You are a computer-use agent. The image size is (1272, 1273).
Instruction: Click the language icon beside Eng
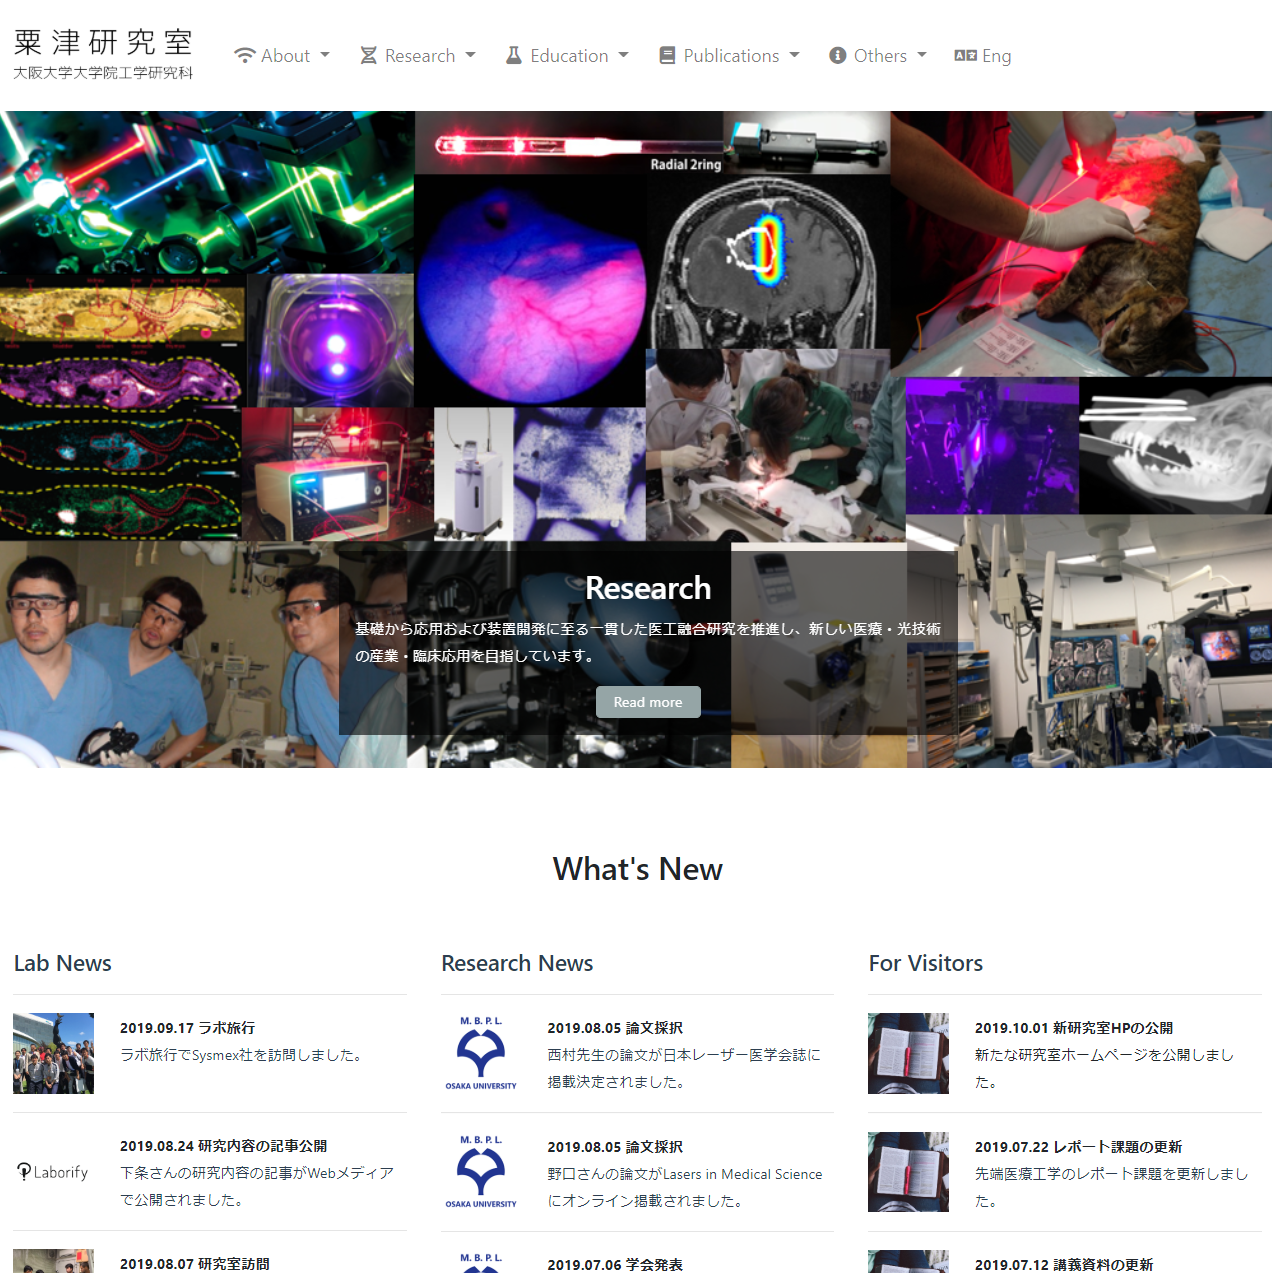(x=965, y=56)
